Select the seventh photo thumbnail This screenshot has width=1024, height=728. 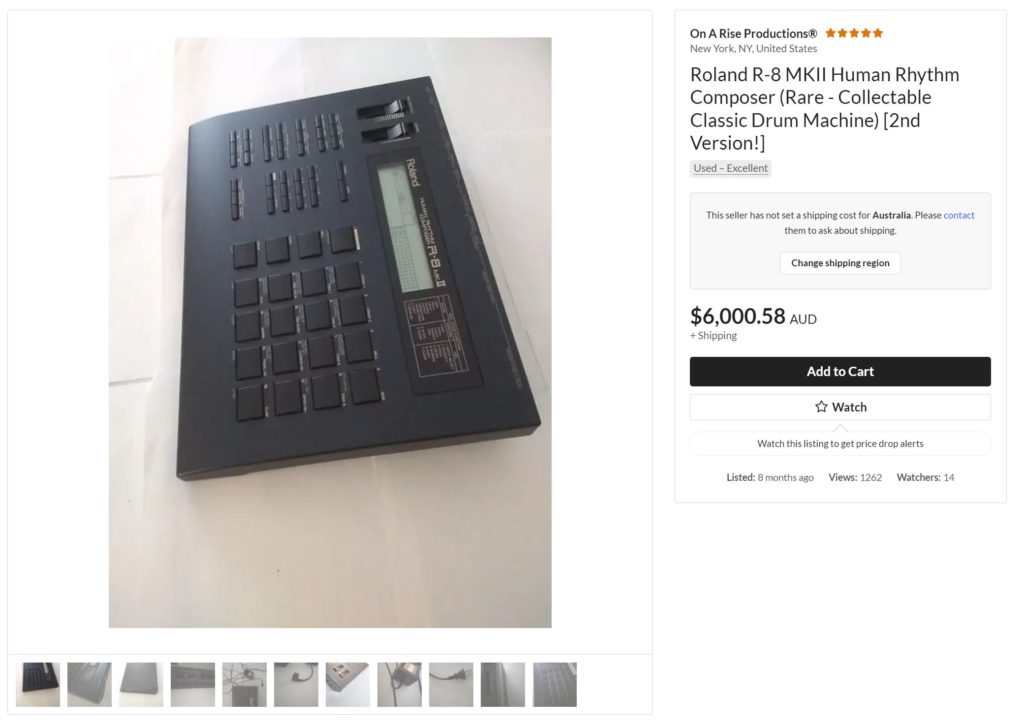[x=347, y=684]
